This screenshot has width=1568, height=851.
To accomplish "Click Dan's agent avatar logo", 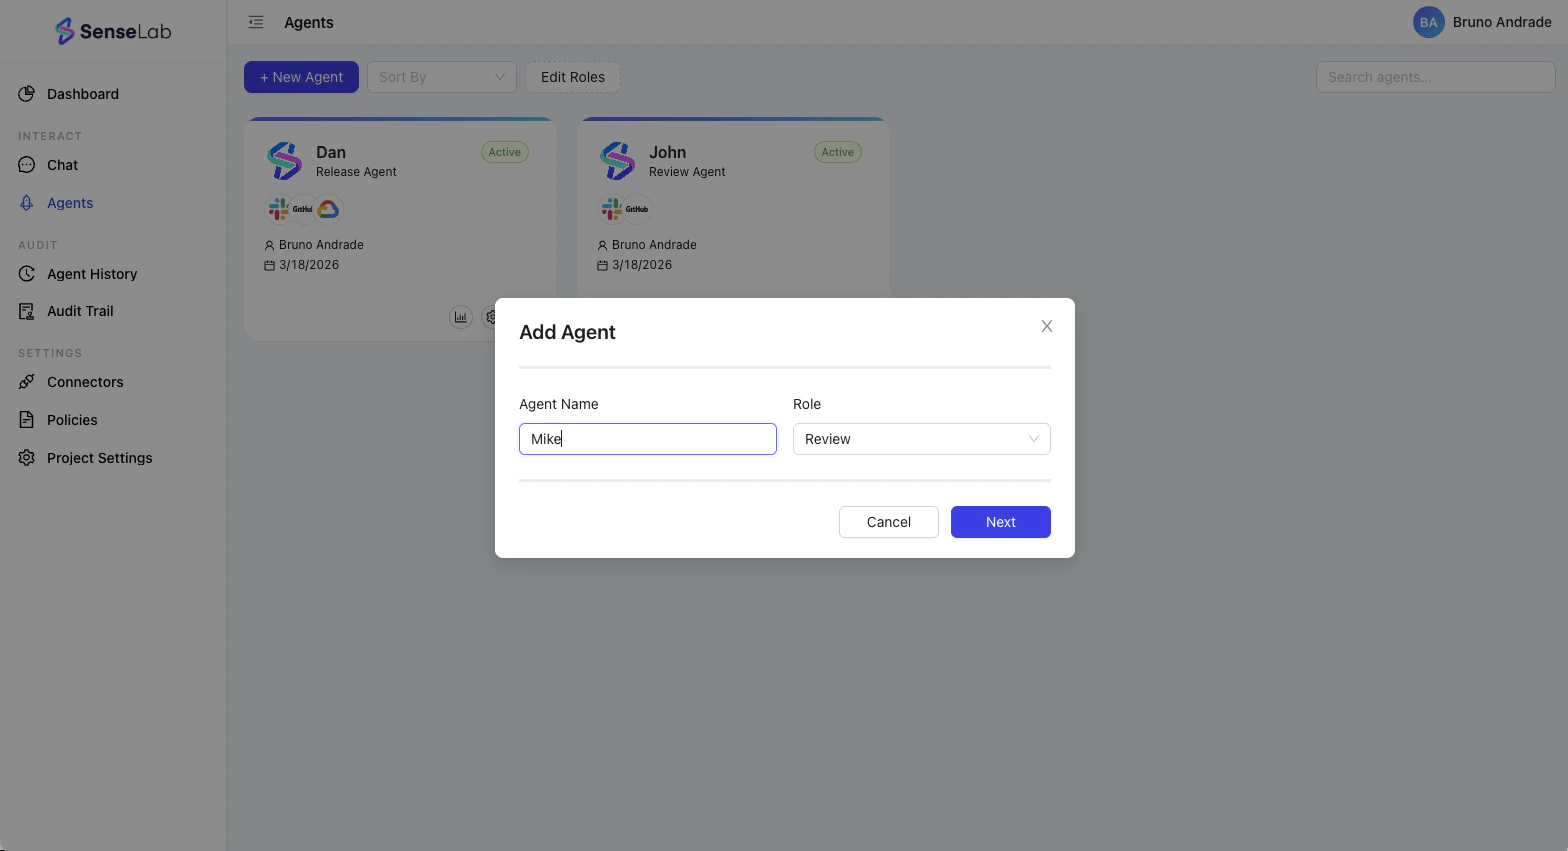I will coord(285,161).
